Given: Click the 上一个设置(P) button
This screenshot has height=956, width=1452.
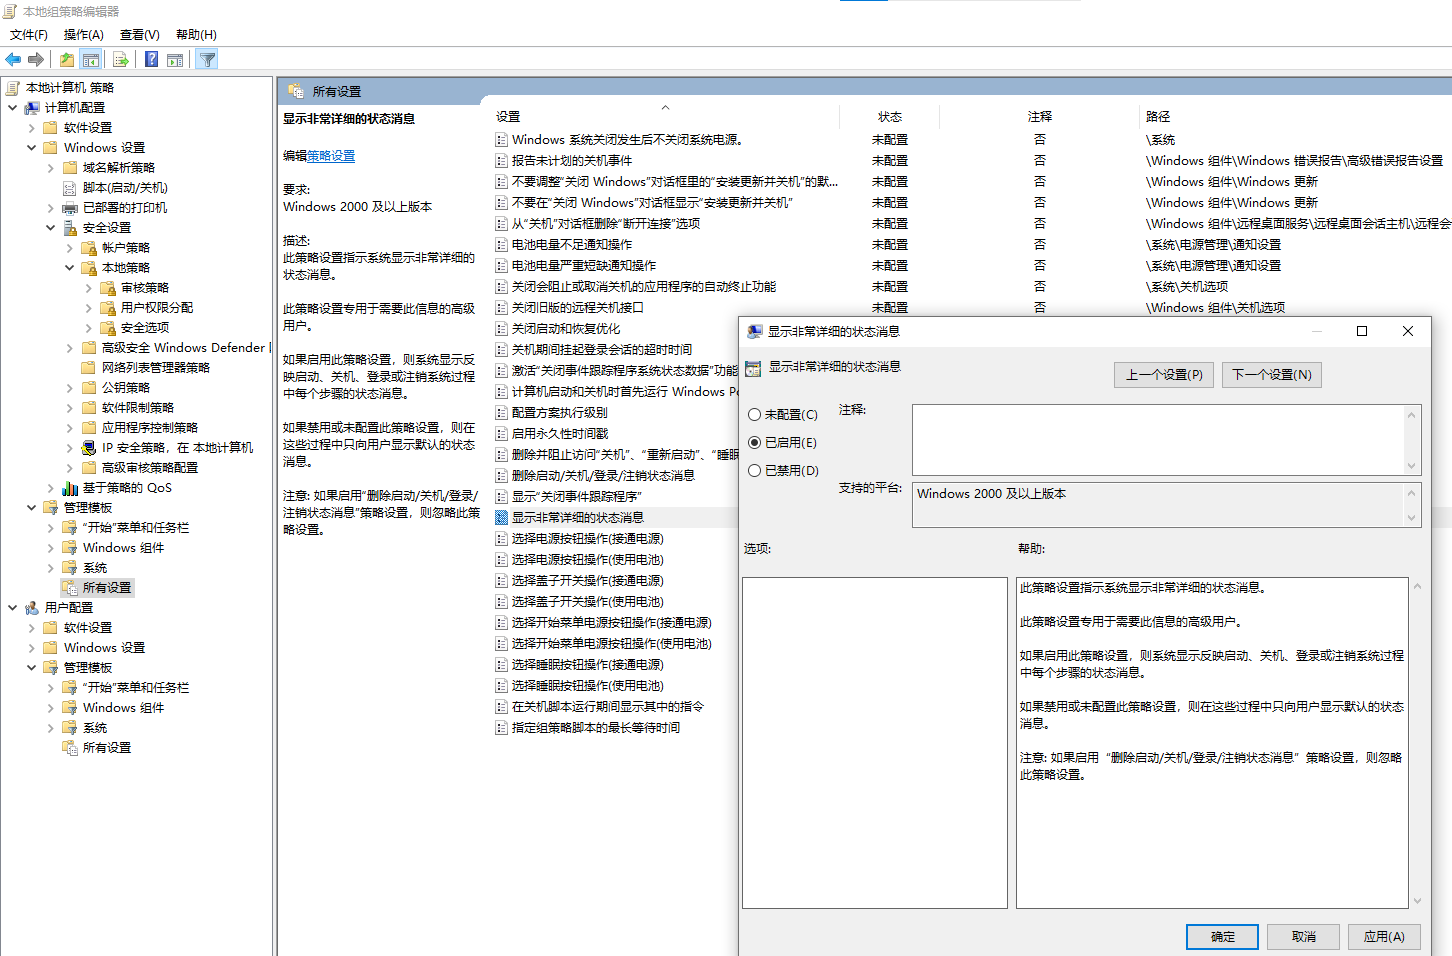Looking at the screenshot, I should pos(1164,375).
